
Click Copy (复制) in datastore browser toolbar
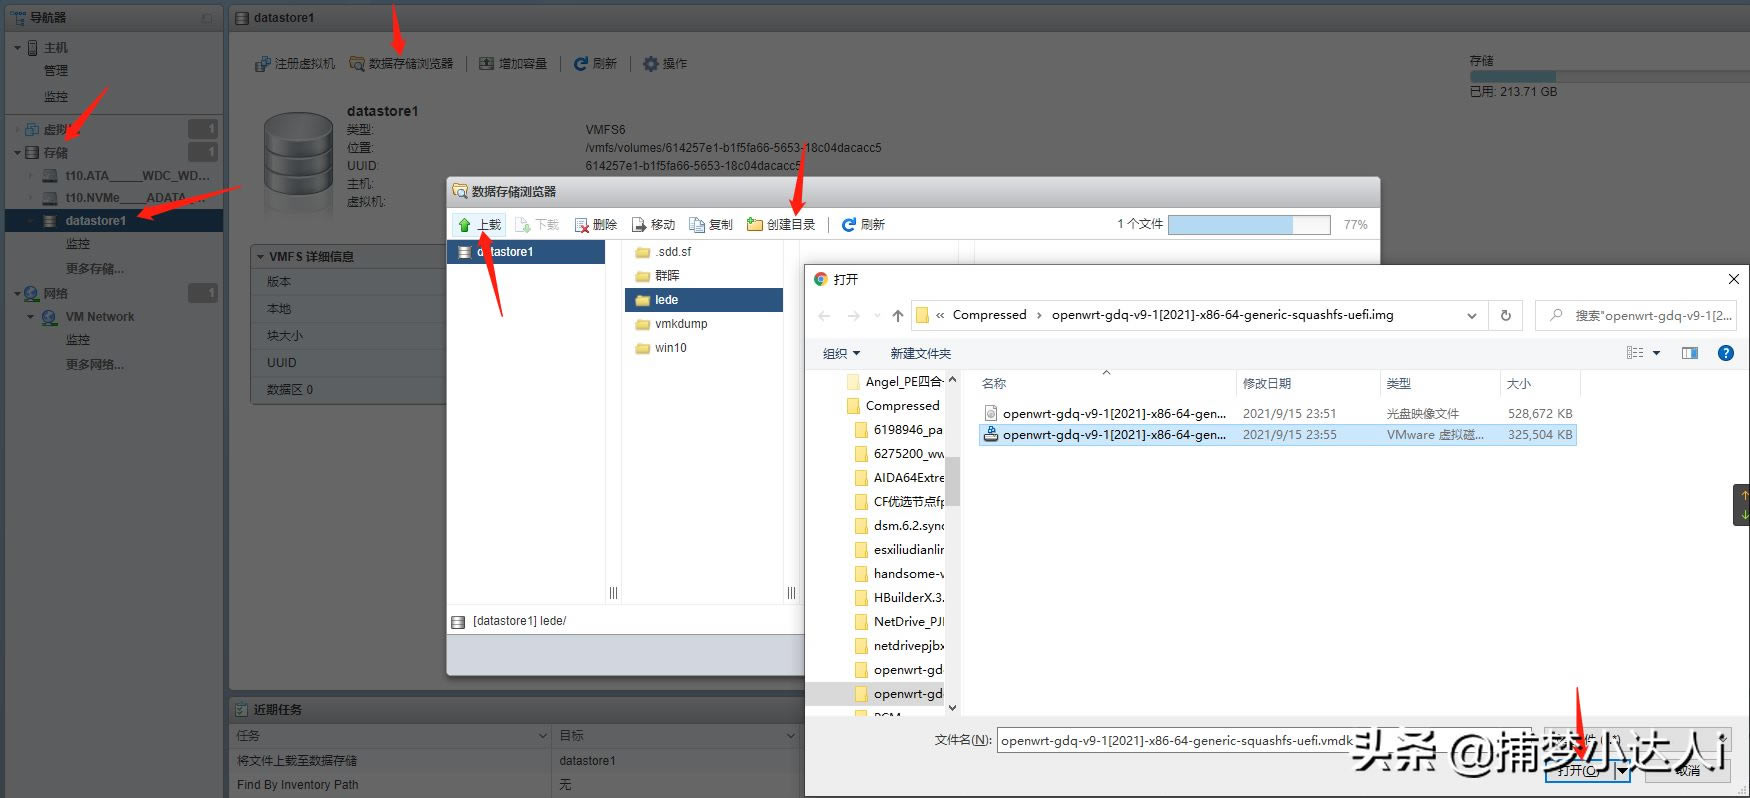pos(711,225)
